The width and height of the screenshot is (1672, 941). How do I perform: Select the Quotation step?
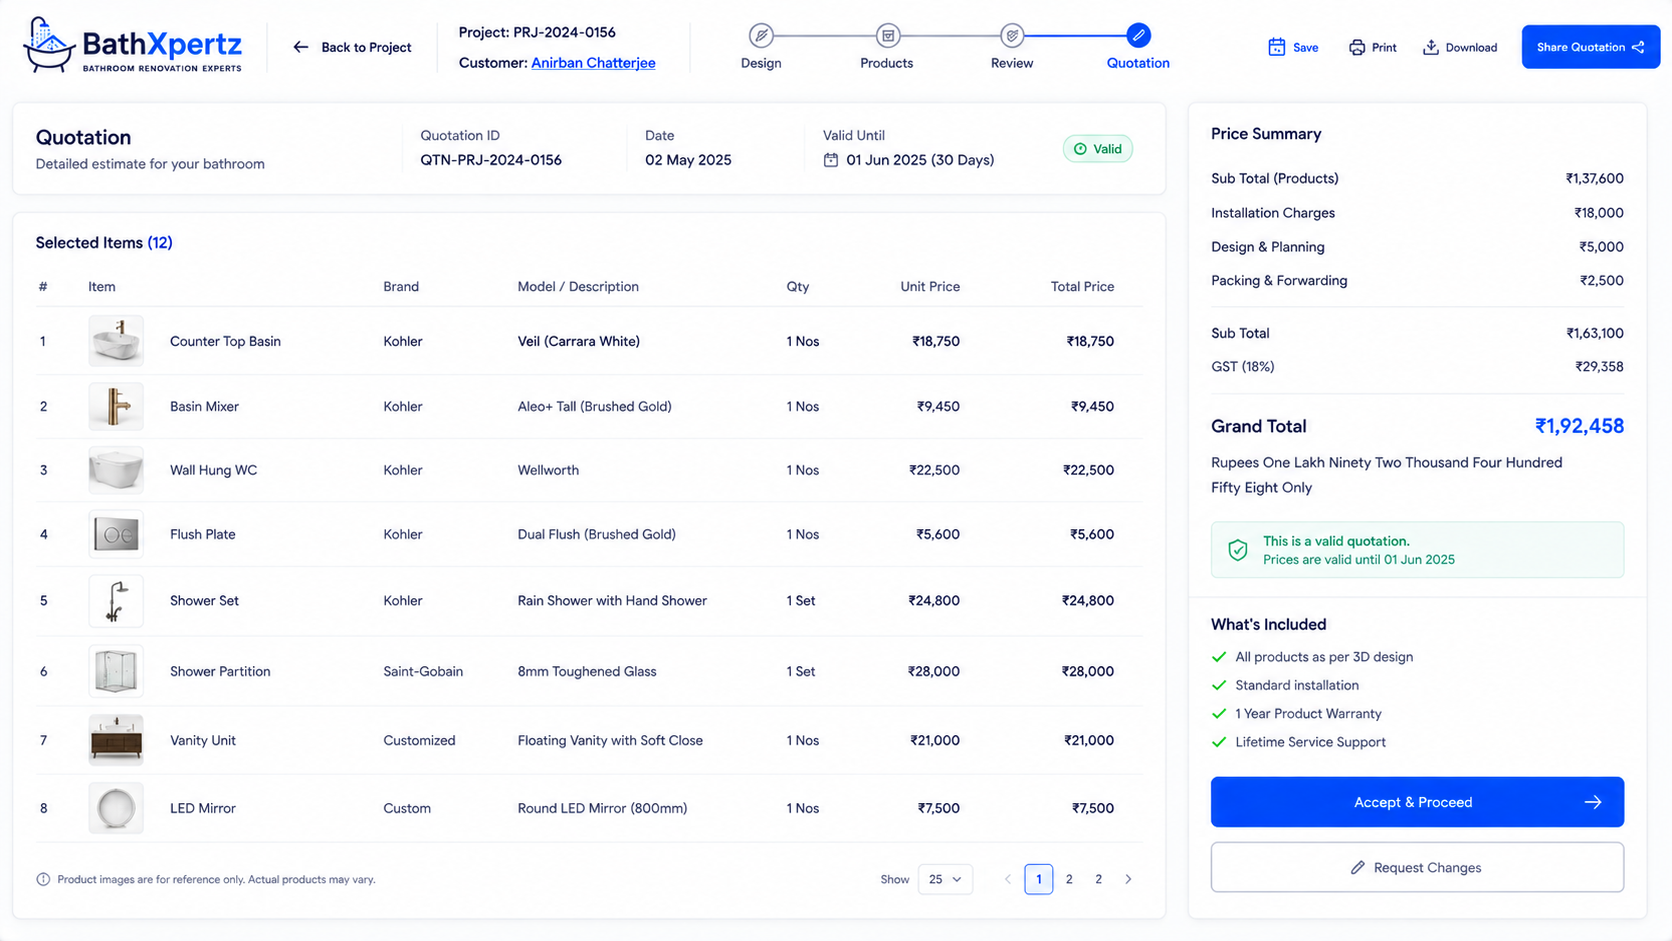coord(1138,46)
